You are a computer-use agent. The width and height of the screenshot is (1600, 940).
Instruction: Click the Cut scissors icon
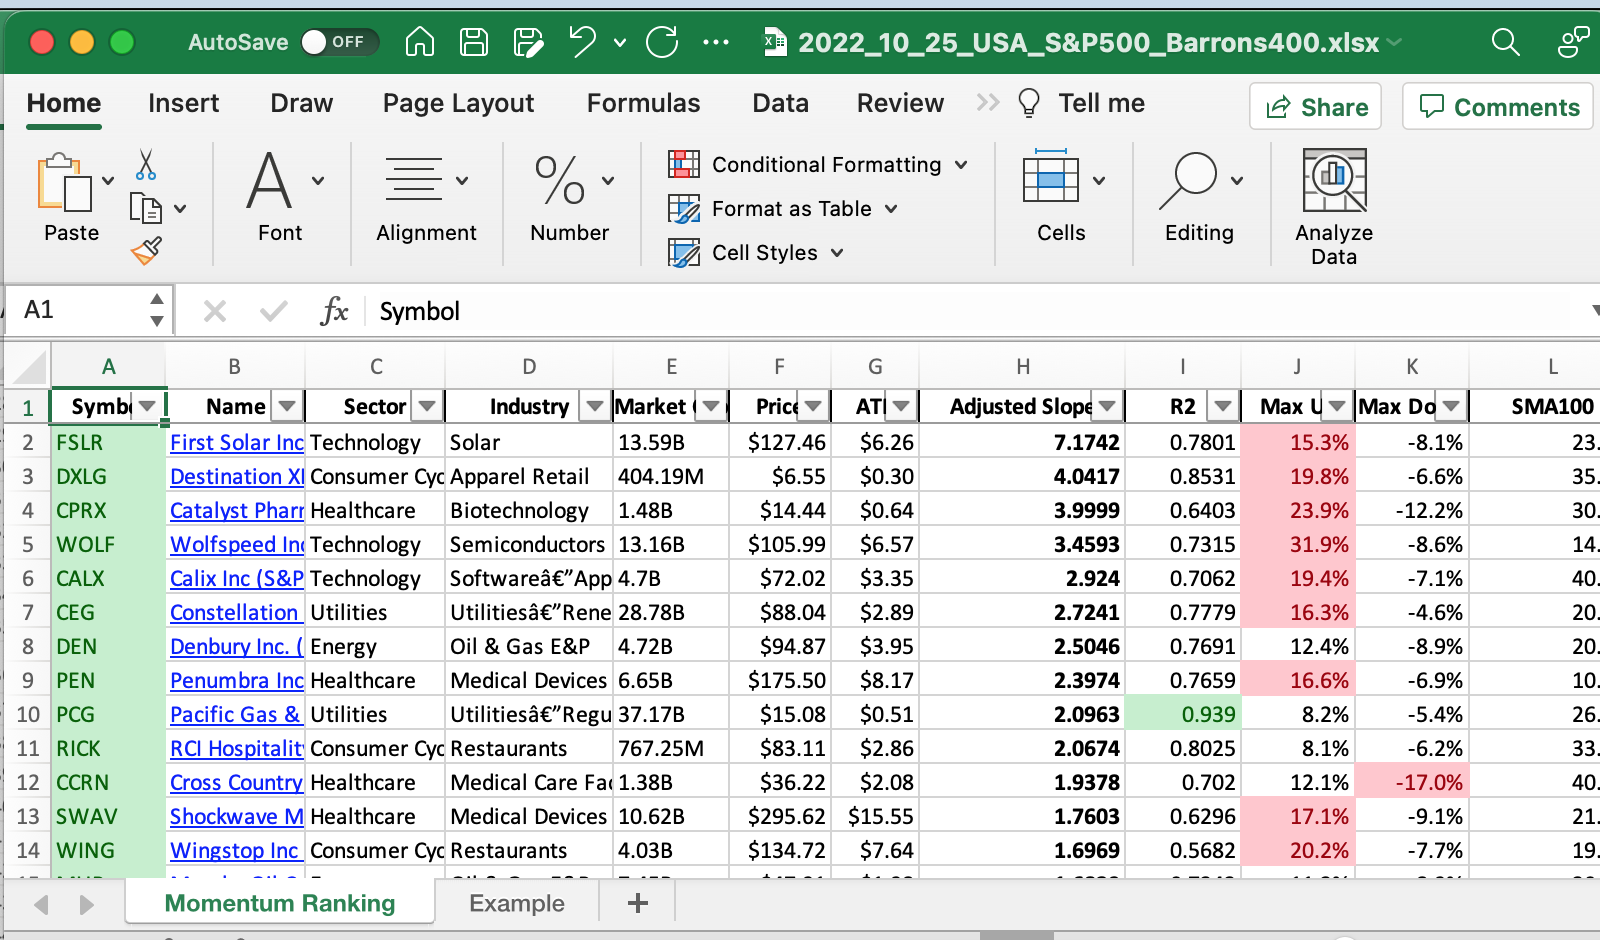[x=146, y=165]
